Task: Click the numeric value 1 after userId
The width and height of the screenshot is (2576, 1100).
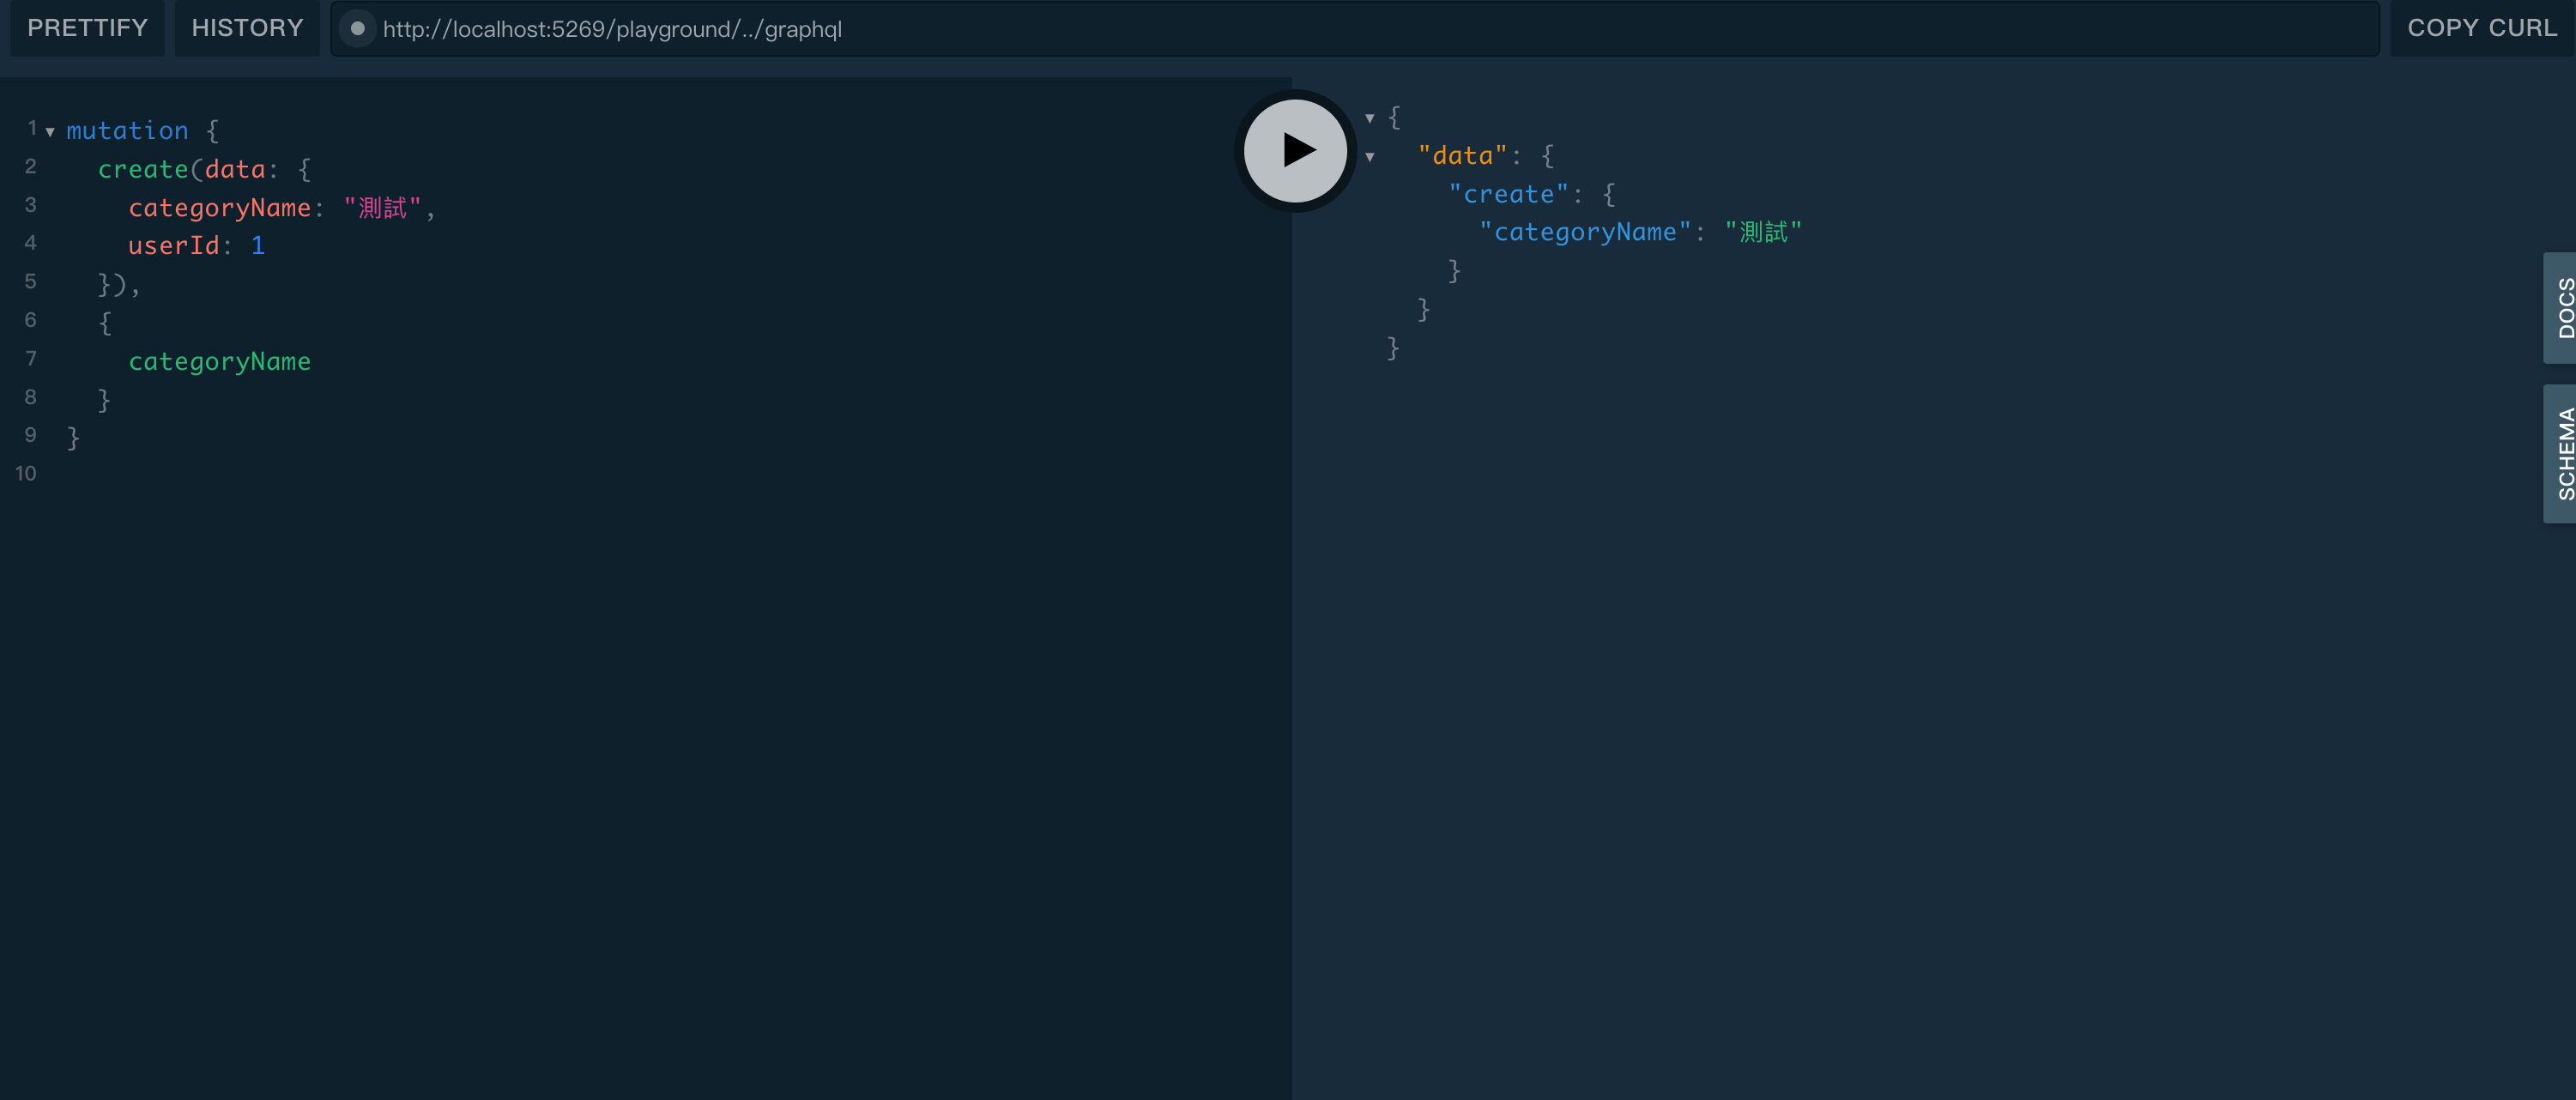Action: pyautogui.click(x=258, y=245)
